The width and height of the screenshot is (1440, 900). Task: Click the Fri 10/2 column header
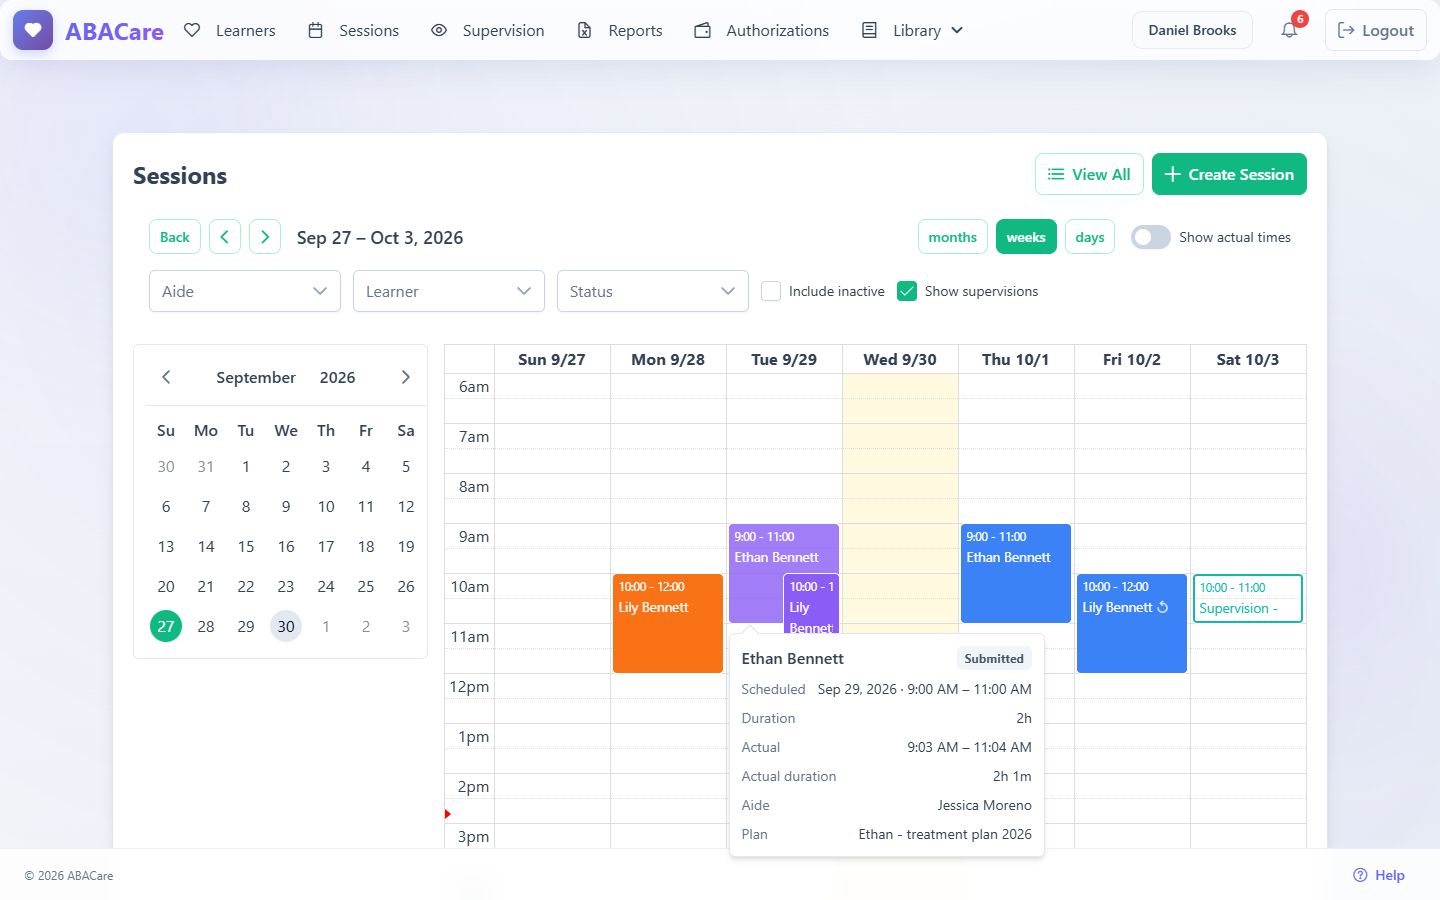[1132, 359]
